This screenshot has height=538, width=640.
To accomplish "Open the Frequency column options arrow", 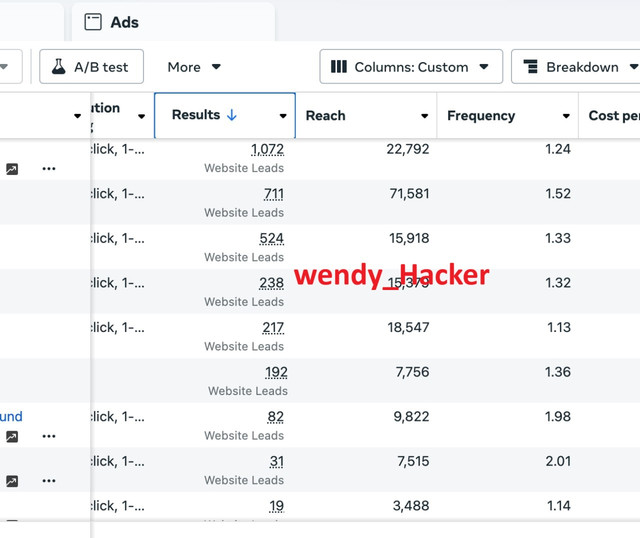I will 566,116.
